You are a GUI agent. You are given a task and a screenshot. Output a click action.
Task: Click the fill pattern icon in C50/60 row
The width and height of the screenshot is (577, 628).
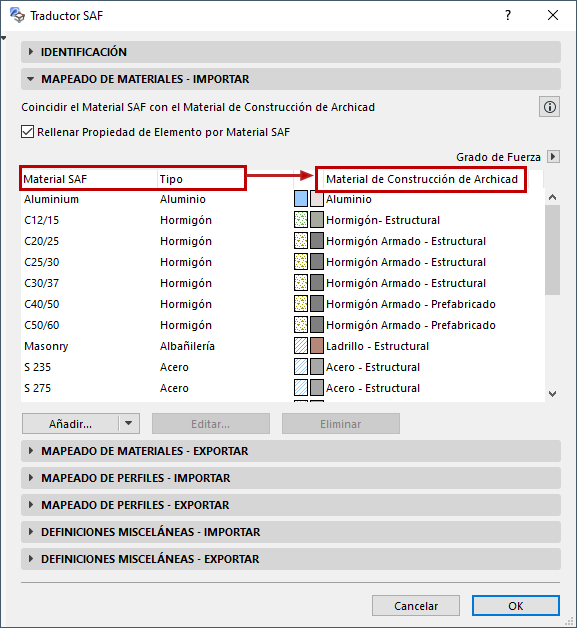point(301,325)
